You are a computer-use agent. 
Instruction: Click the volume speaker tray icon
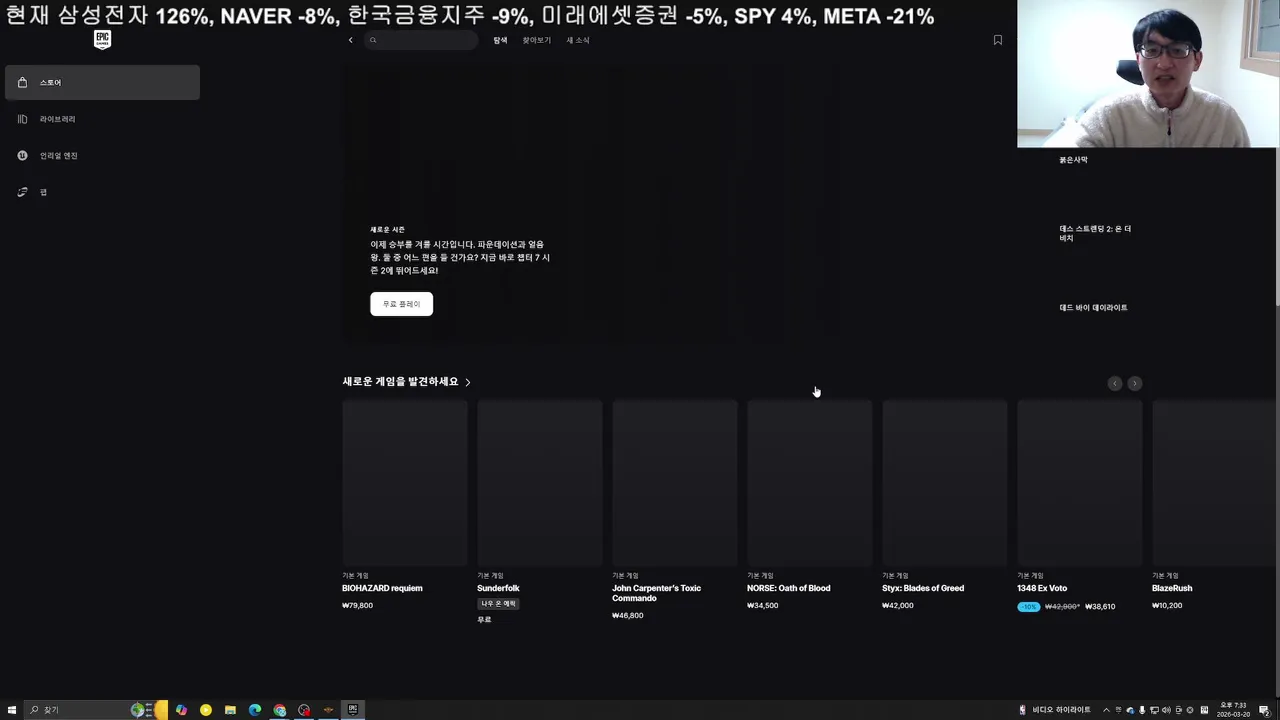(1166, 710)
